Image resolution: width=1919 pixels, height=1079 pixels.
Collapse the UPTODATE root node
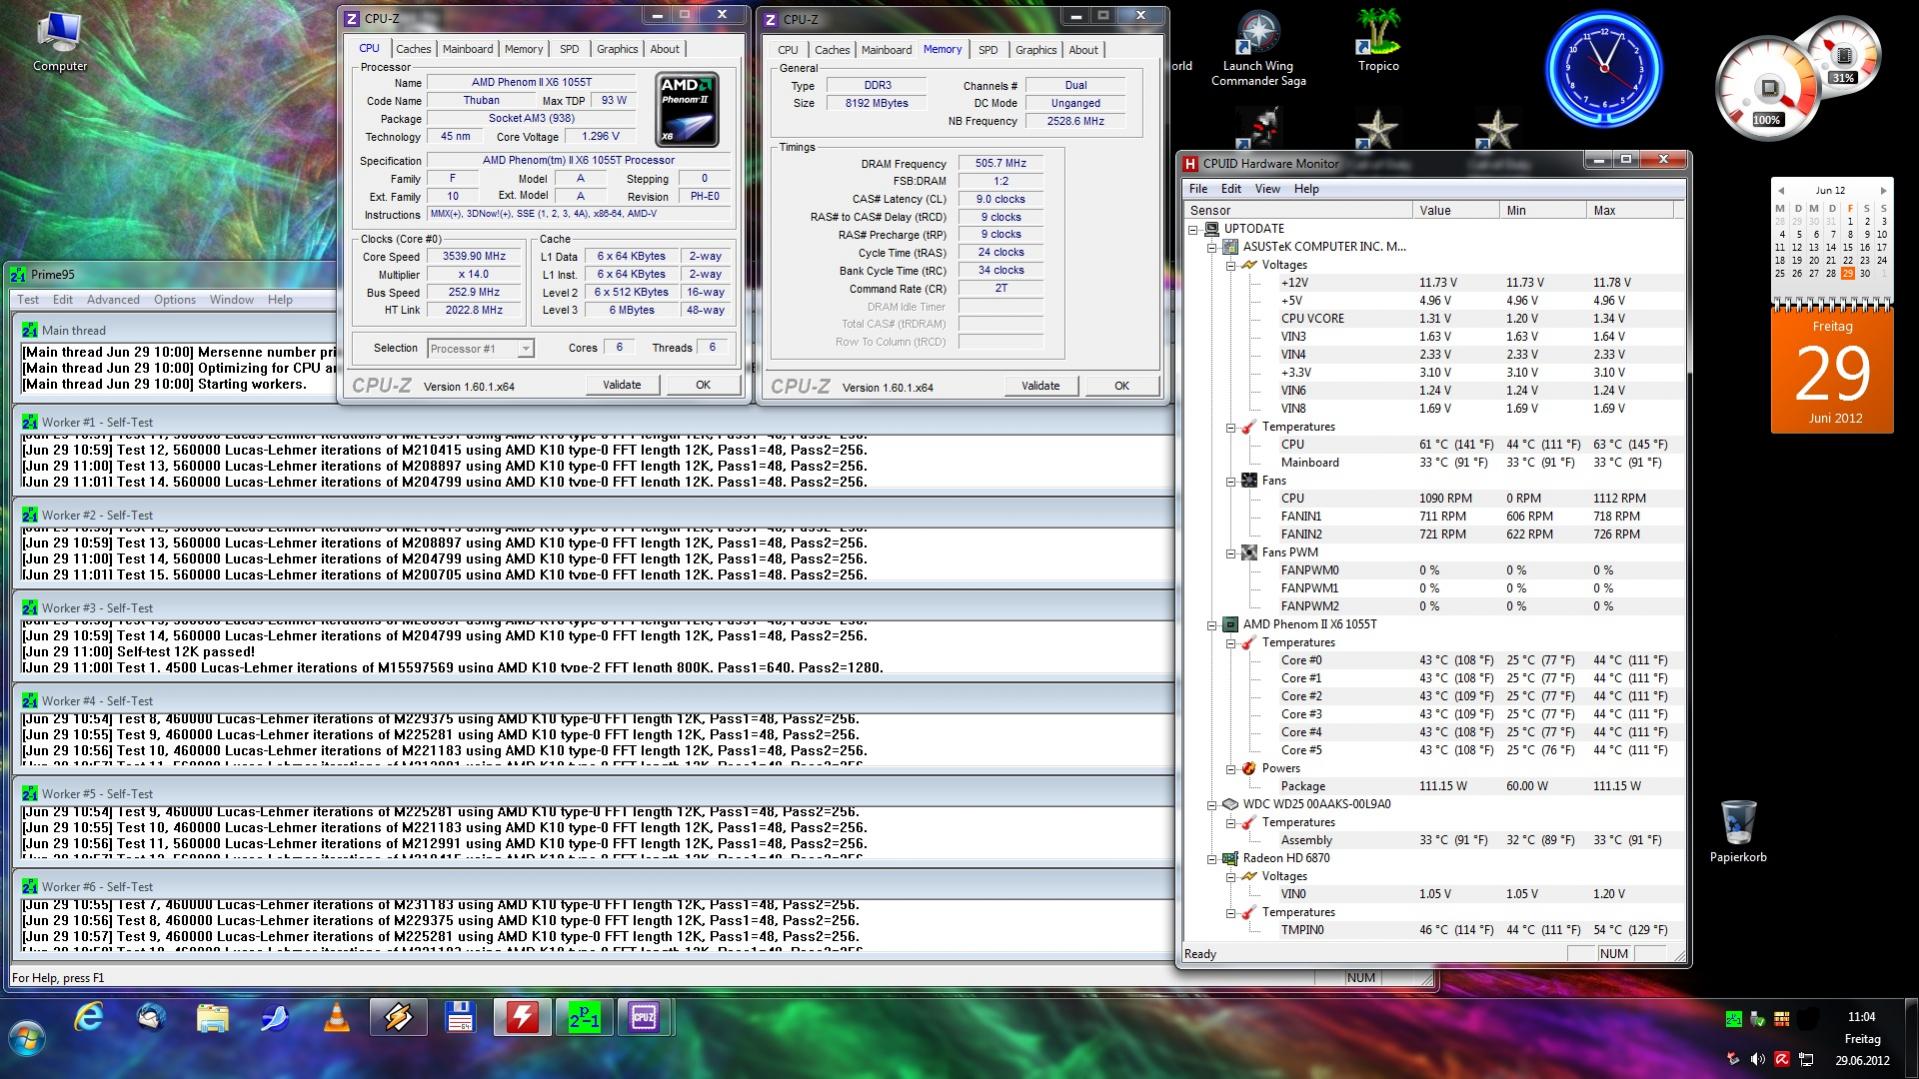click(1193, 229)
